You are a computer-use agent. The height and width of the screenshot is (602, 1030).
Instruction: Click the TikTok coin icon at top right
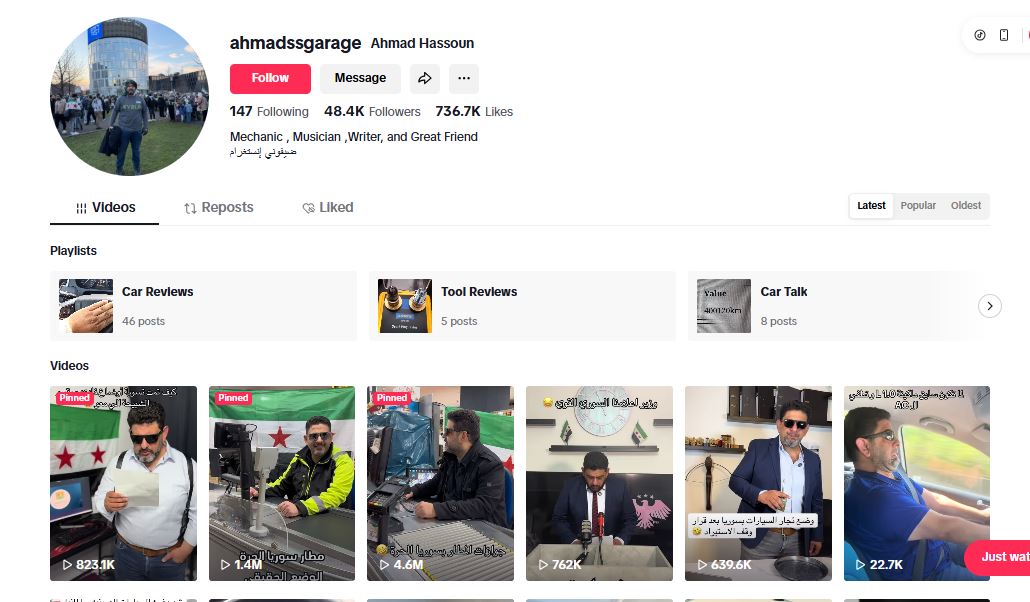click(x=979, y=35)
